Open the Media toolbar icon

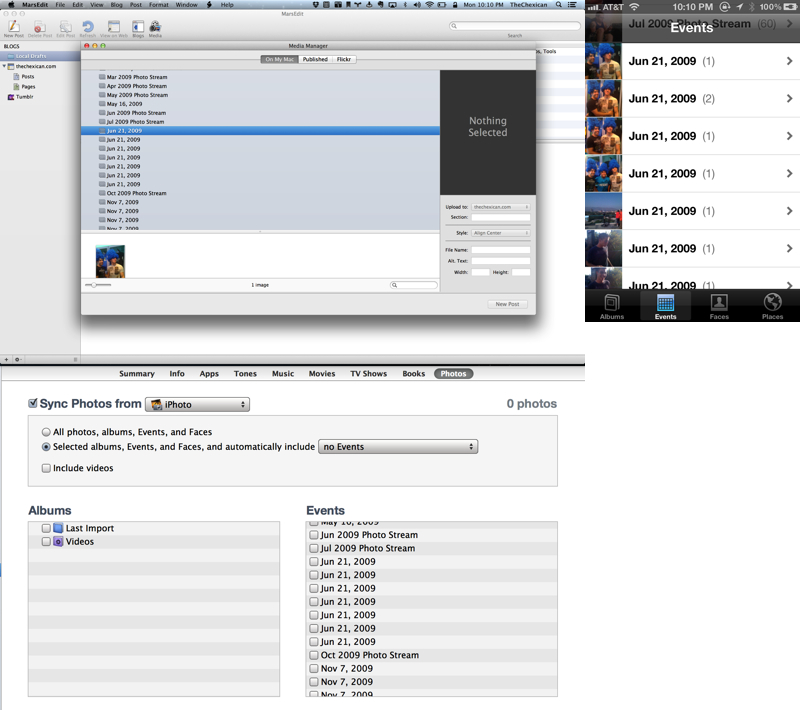click(x=155, y=27)
